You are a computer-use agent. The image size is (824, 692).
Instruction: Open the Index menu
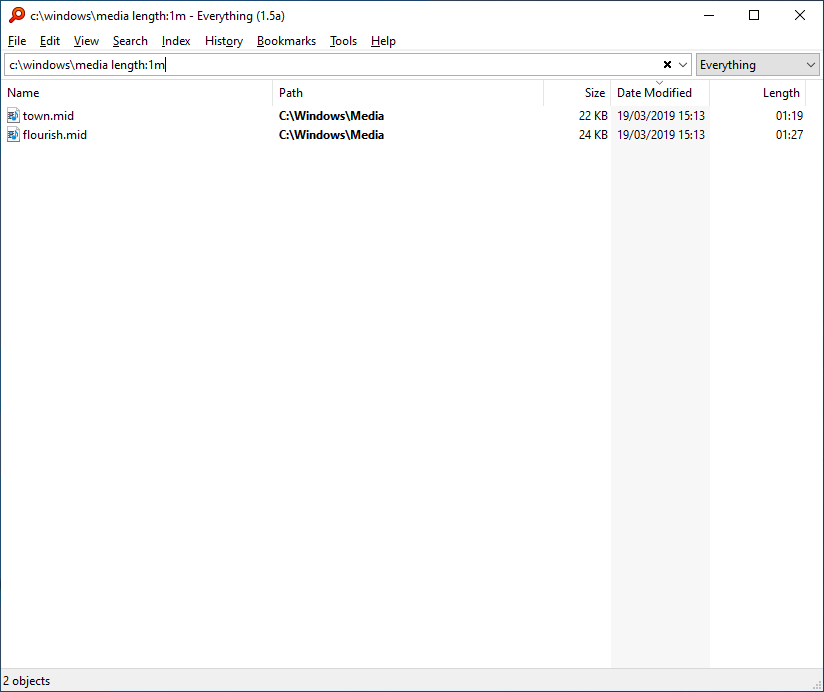pyautogui.click(x=176, y=41)
